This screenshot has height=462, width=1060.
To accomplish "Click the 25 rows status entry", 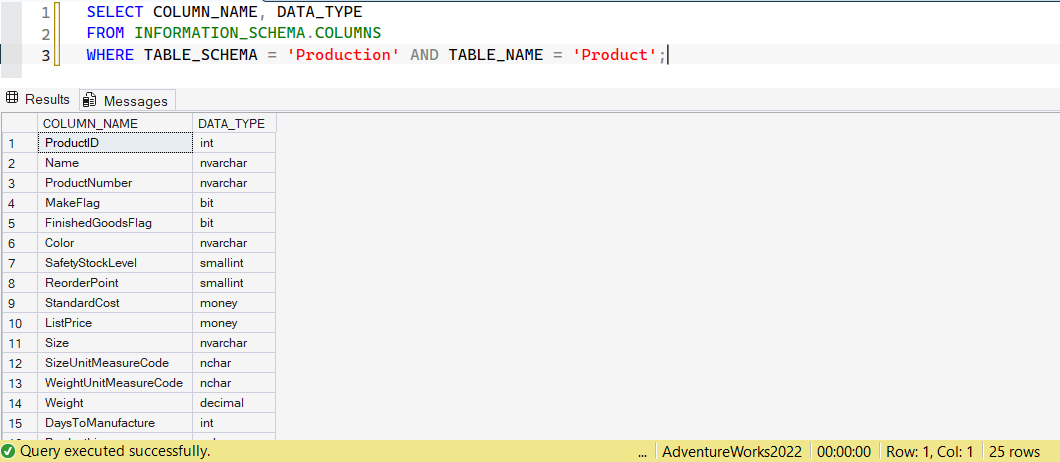I will coord(1014,451).
